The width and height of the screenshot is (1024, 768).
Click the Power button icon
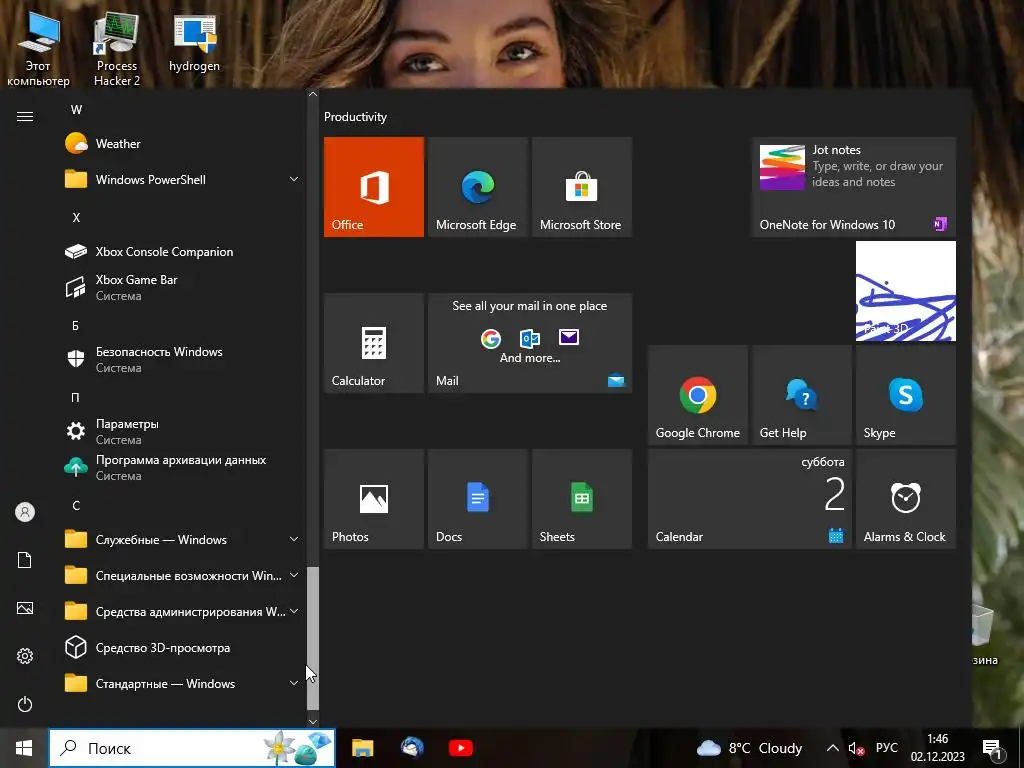pos(25,704)
